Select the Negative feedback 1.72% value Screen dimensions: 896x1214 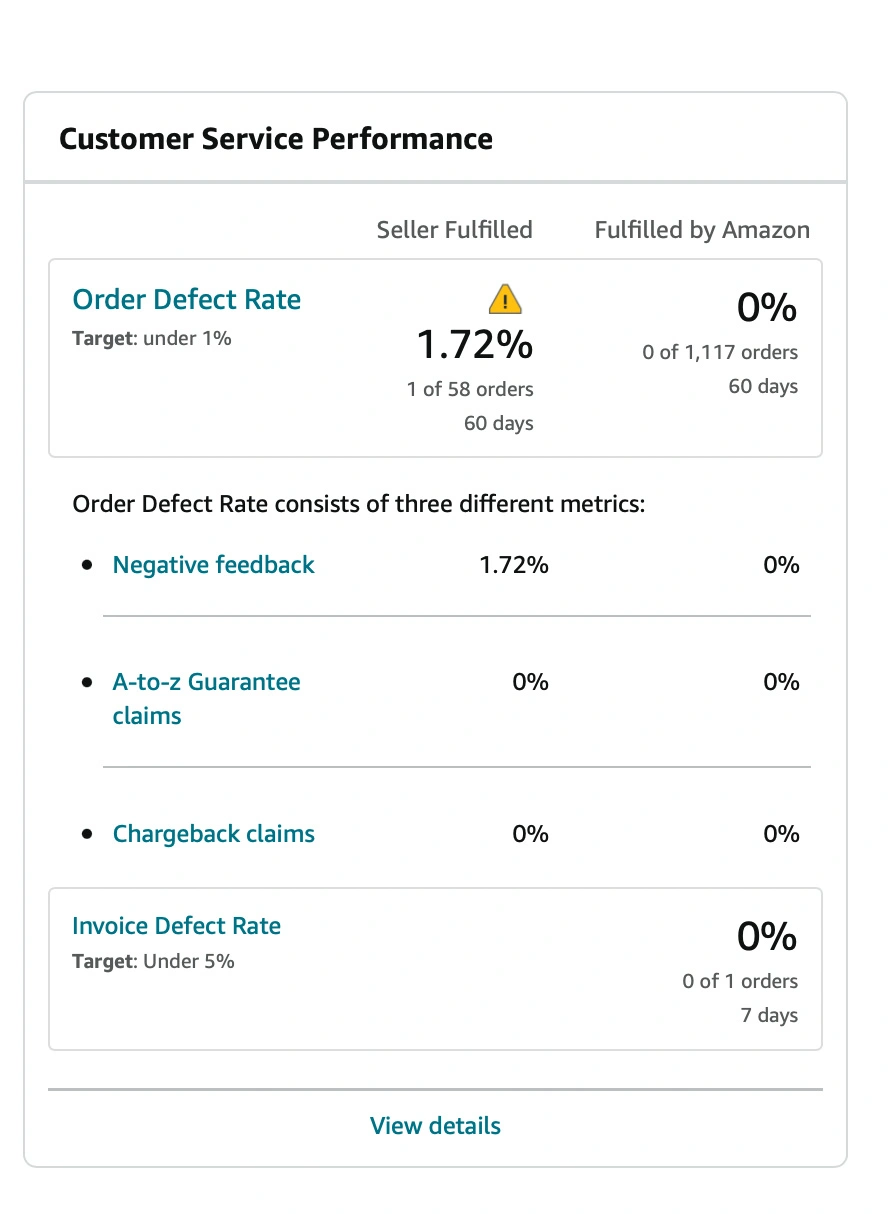point(515,565)
